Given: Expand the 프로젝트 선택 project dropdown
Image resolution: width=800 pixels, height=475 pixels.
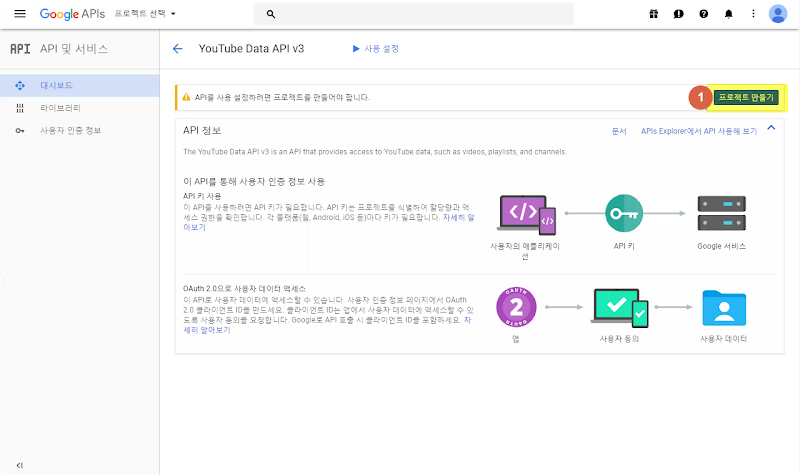Looking at the screenshot, I should point(145,14).
